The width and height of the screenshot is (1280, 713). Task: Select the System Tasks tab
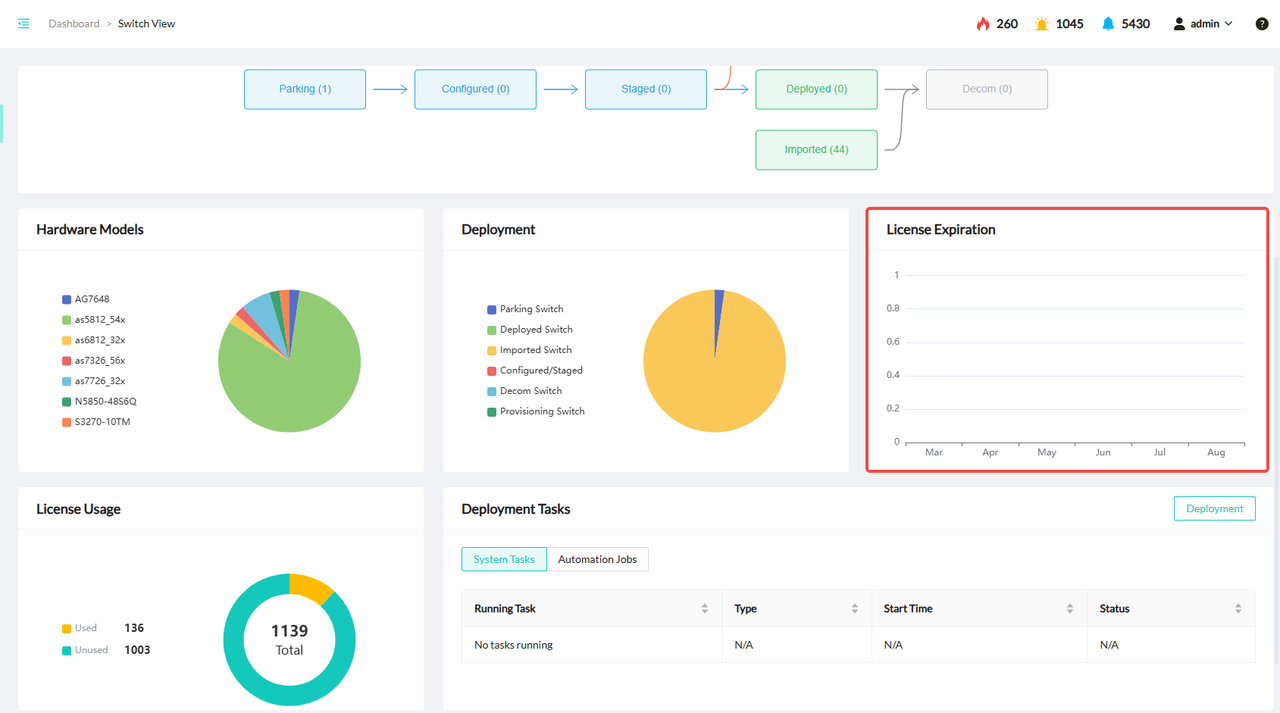(504, 559)
